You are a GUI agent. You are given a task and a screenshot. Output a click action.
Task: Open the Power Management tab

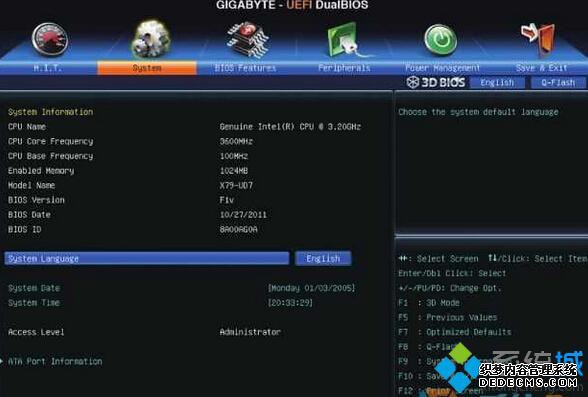pos(442,68)
